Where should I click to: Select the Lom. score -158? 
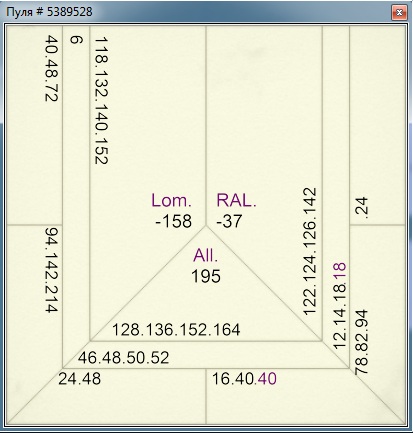click(173, 221)
